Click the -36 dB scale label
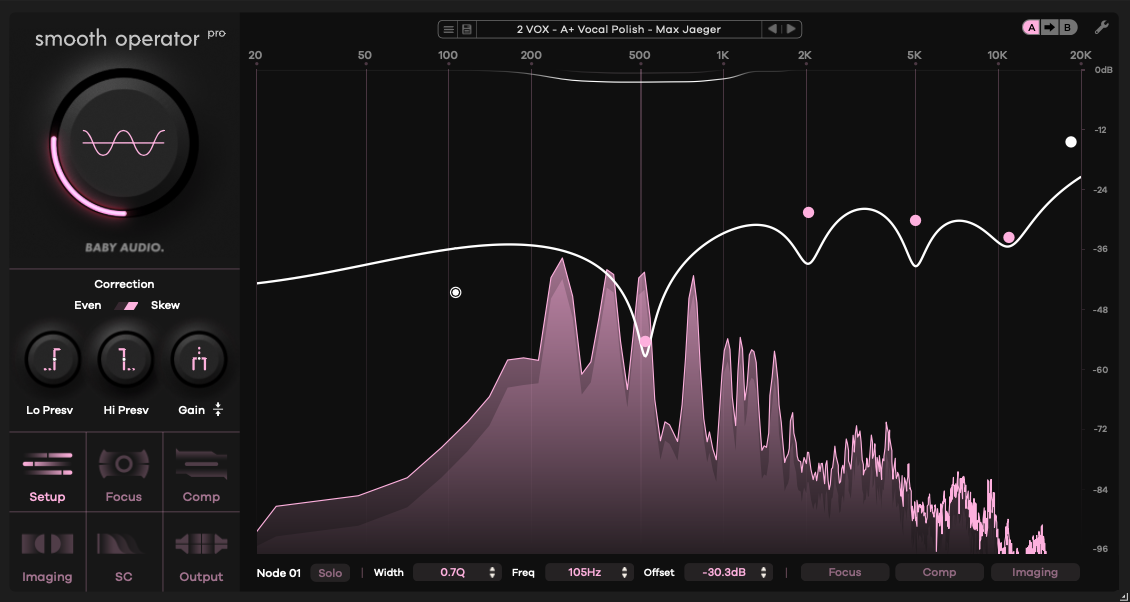 pyautogui.click(x=1100, y=249)
